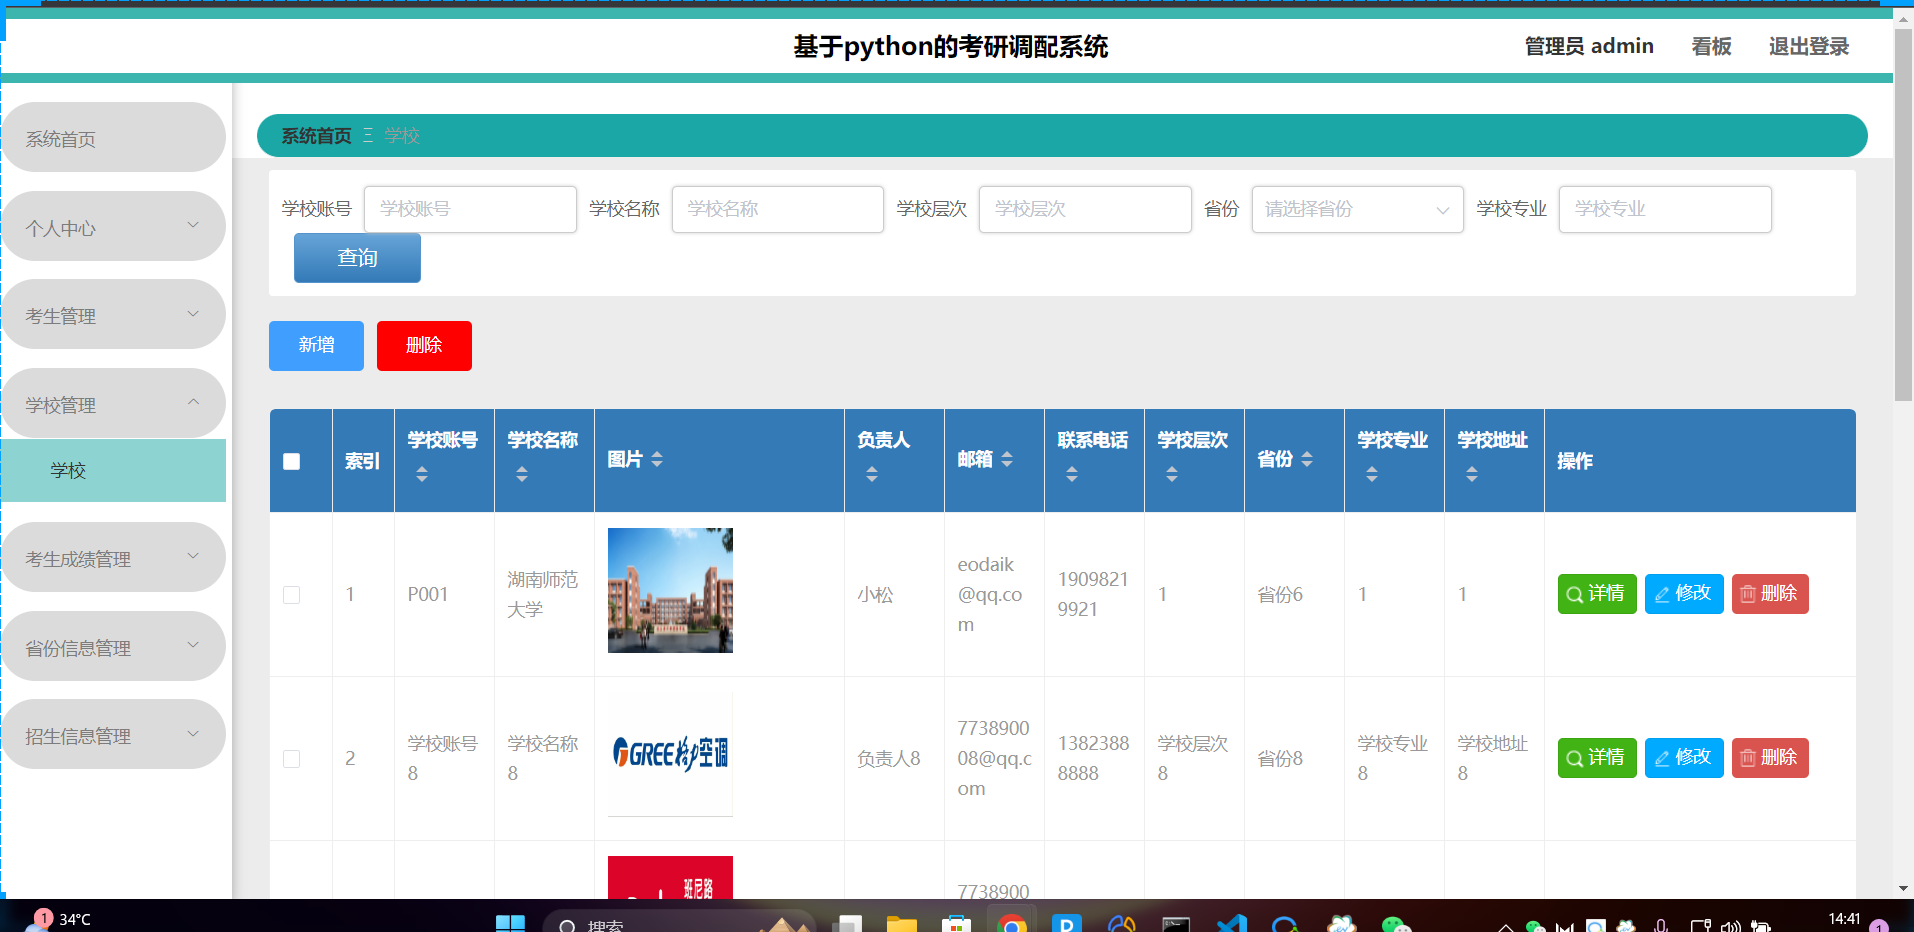
Task: View 详情 for P001 row
Action: click(x=1596, y=594)
